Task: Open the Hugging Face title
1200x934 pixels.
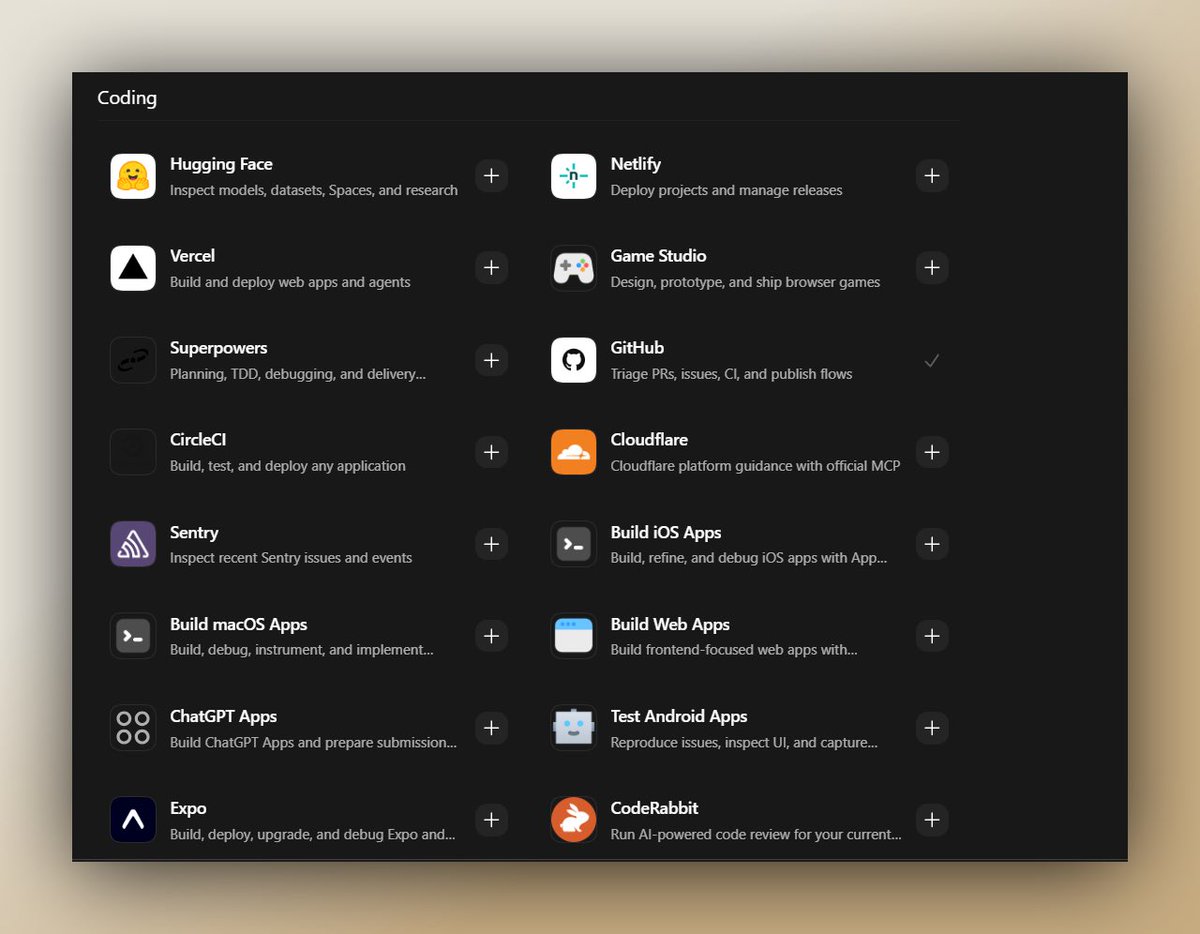Action: point(221,164)
